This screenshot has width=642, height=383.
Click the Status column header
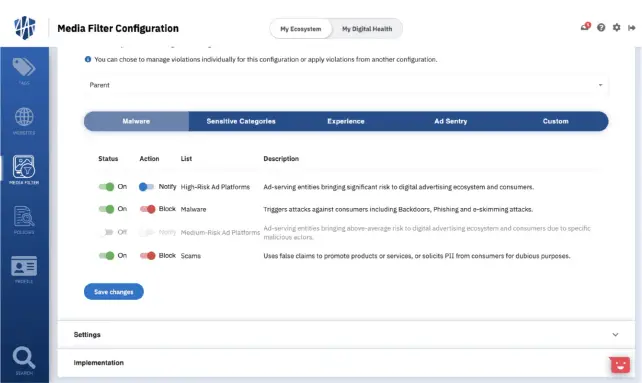(108, 159)
